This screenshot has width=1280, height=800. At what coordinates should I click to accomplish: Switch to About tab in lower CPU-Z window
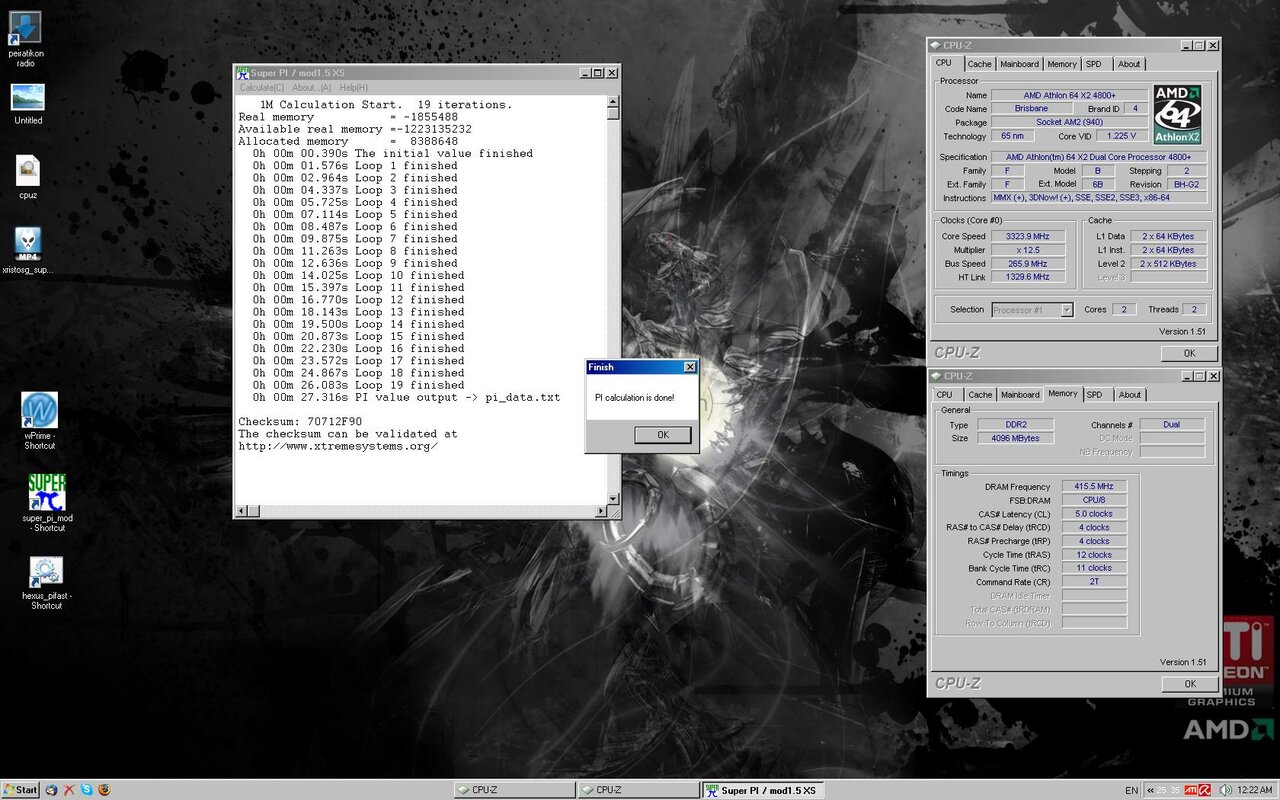point(1129,395)
